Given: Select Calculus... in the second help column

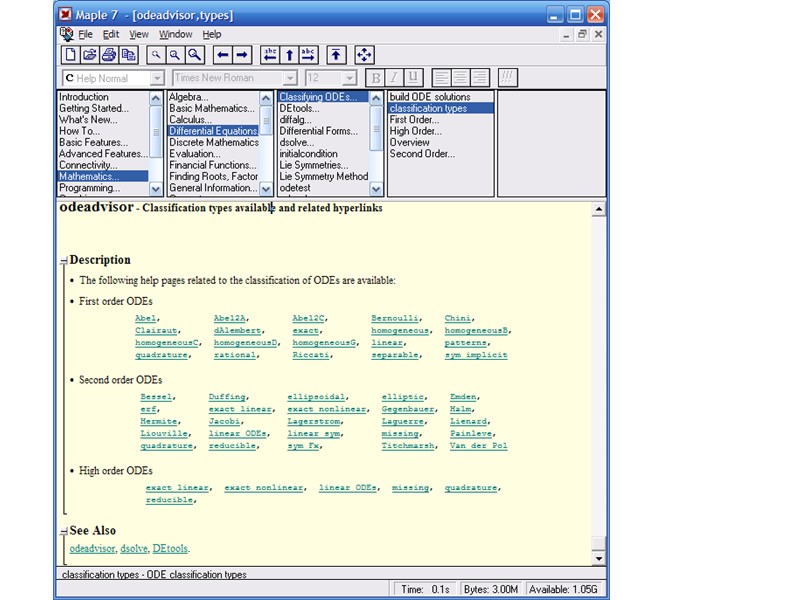Looking at the screenshot, I should pos(190,119).
